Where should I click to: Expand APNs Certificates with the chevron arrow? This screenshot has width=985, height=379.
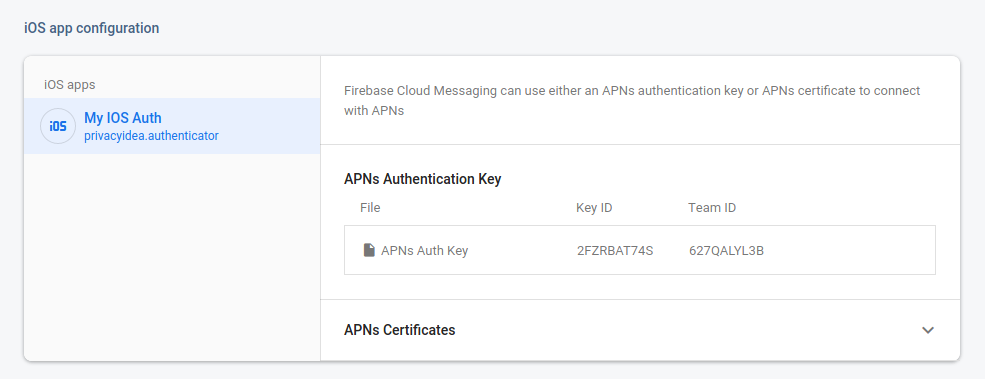[928, 330]
